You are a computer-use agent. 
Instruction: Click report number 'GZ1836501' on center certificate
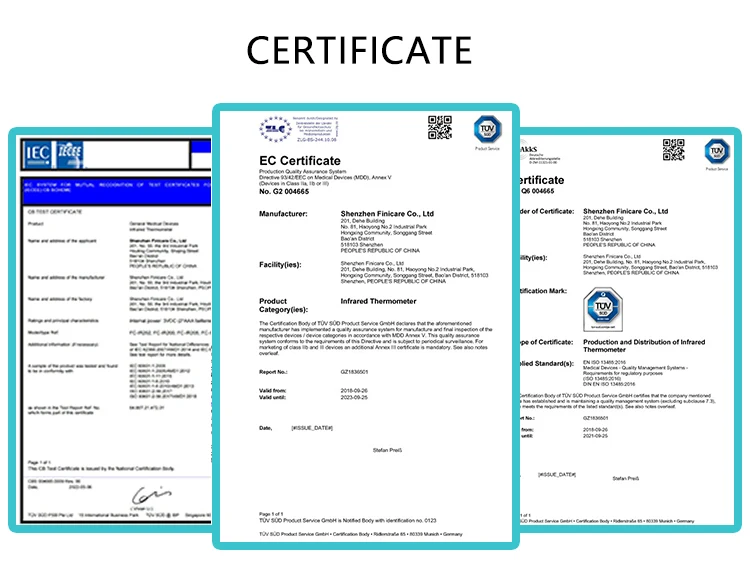(x=354, y=372)
